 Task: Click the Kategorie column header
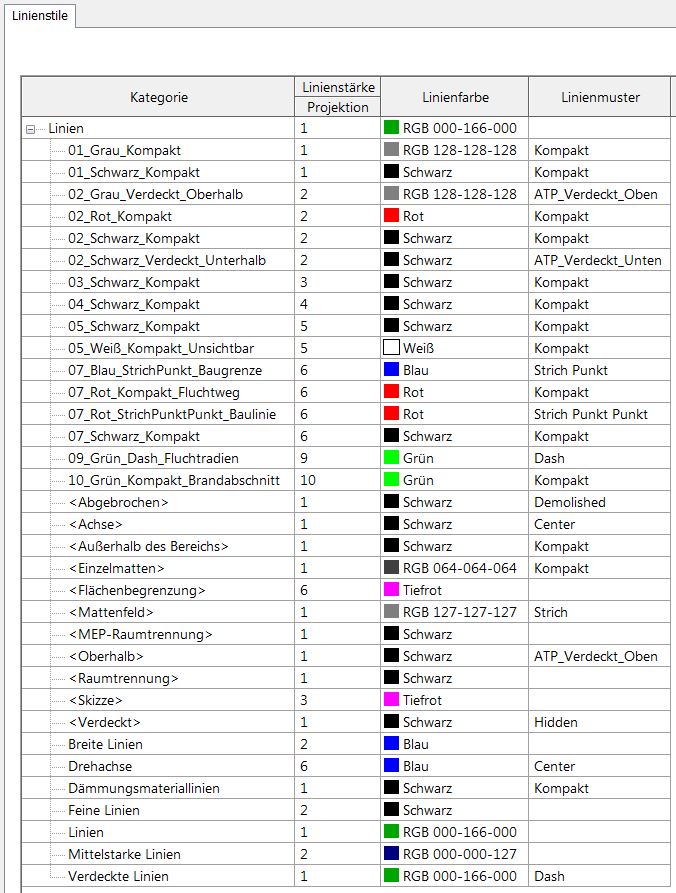[x=158, y=97]
